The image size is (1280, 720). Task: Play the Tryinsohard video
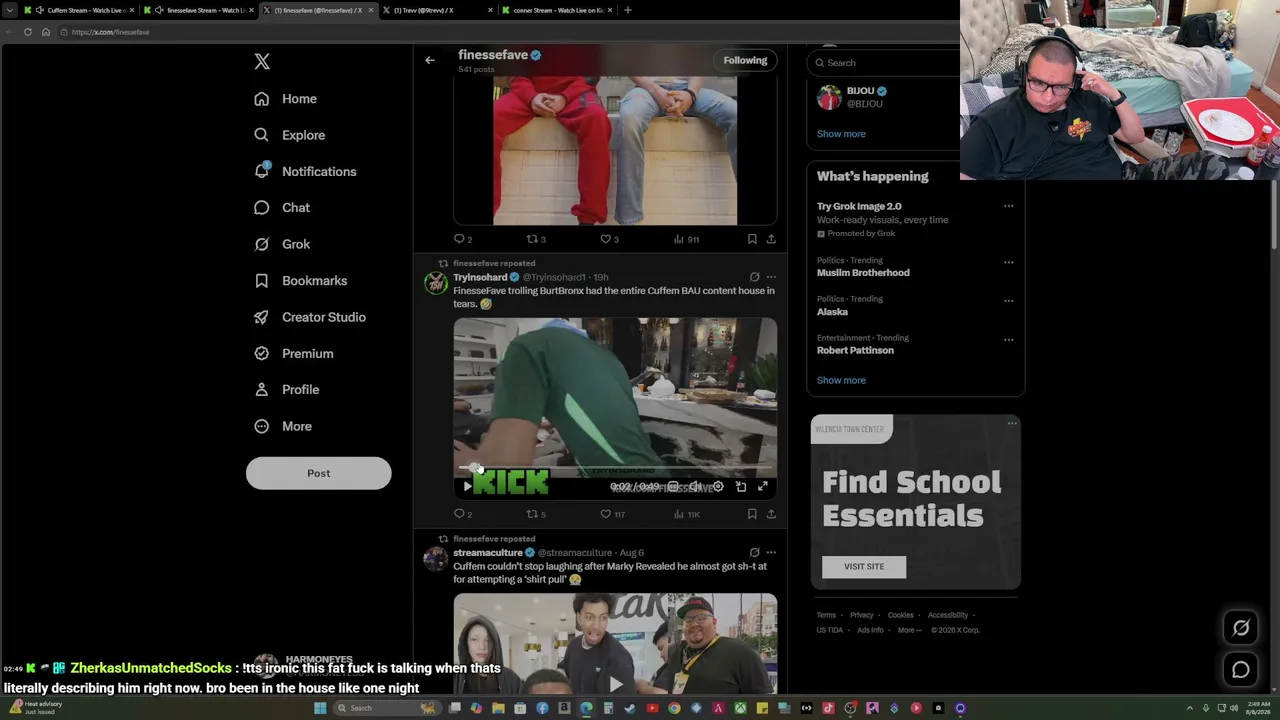(467, 487)
